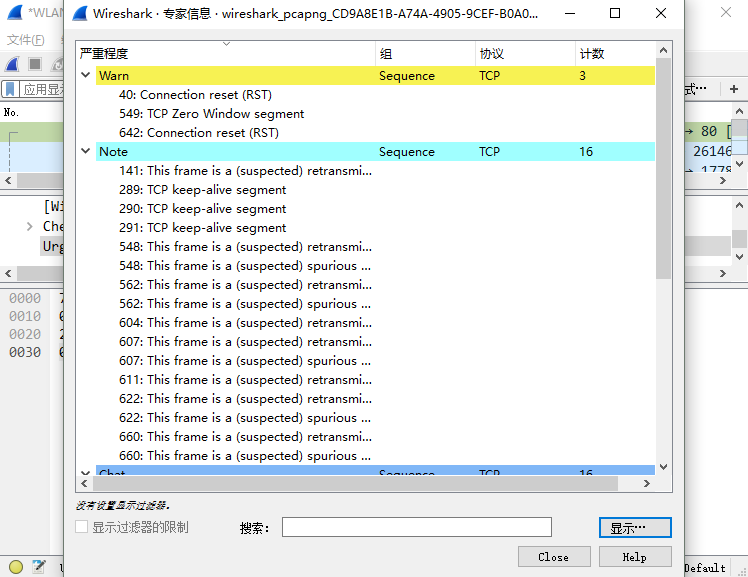Image resolution: width=748 pixels, height=577 pixels.
Task: Select entry 562 suspected spurious
Action: [x=245, y=304]
